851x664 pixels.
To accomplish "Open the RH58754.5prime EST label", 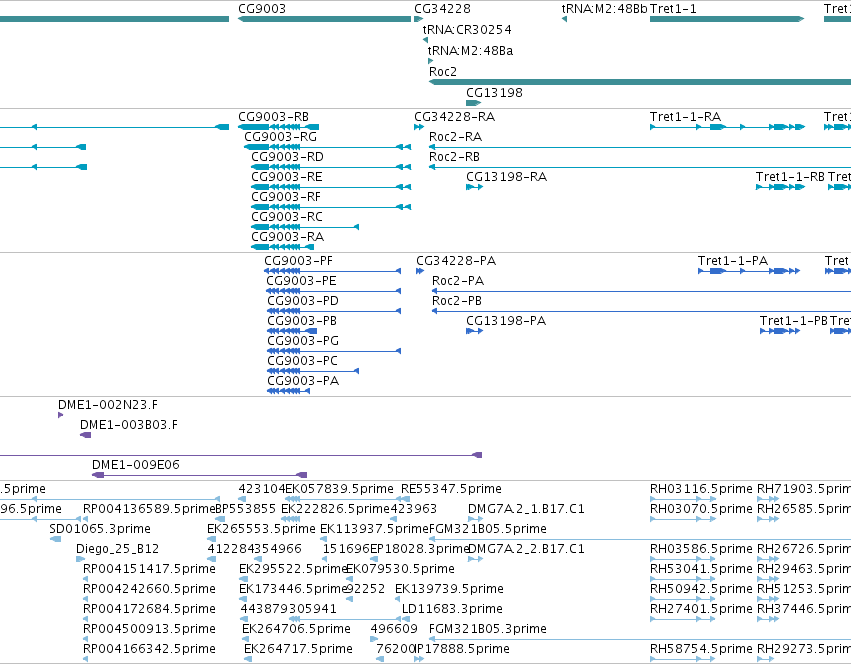I will point(701,649).
